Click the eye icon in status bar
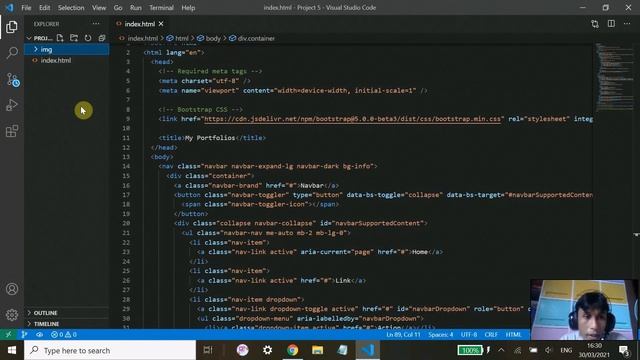Viewport: 640px width, 360px height. [39, 334]
